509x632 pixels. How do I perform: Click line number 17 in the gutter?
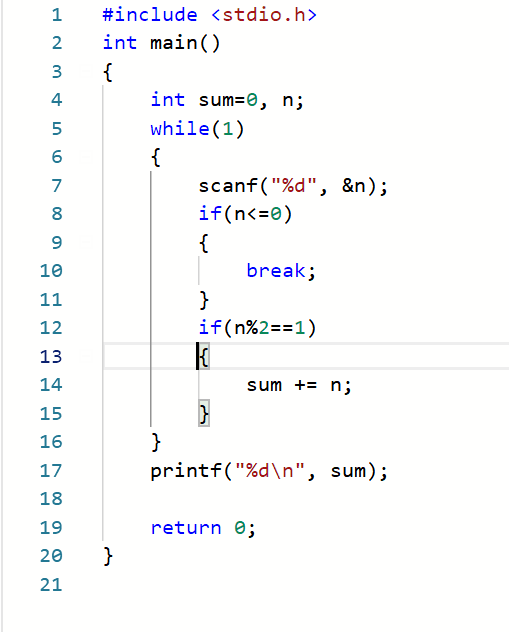click(51, 471)
